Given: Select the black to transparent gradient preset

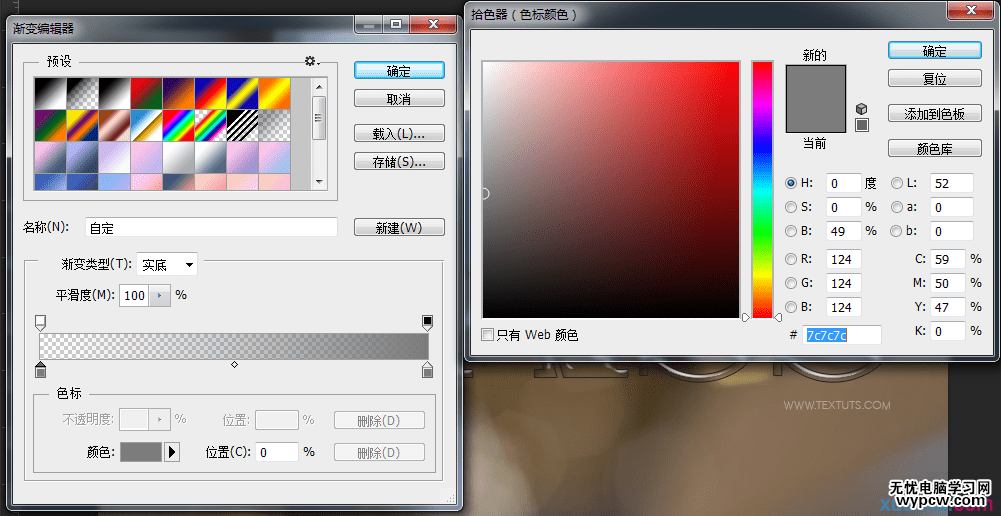Looking at the screenshot, I should 82,93.
